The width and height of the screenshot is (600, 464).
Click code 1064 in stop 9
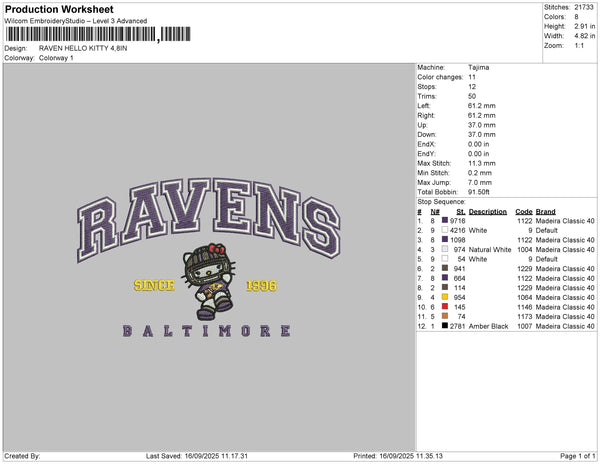pyautogui.click(x=525, y=297)
